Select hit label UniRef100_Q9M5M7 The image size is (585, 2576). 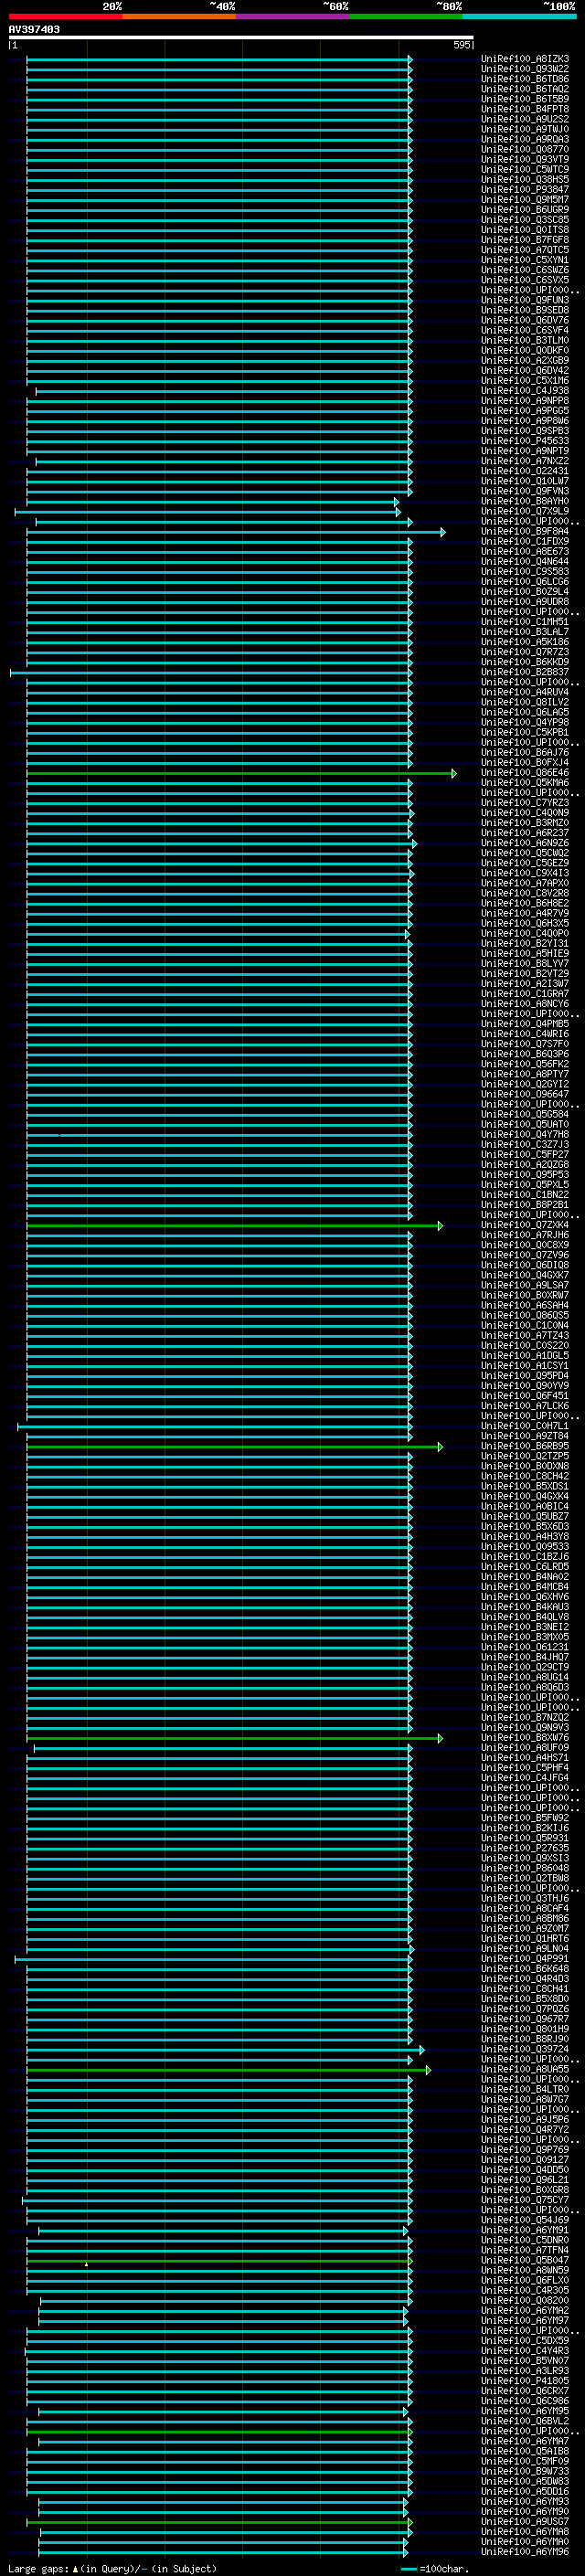click(x=525, y=199)
